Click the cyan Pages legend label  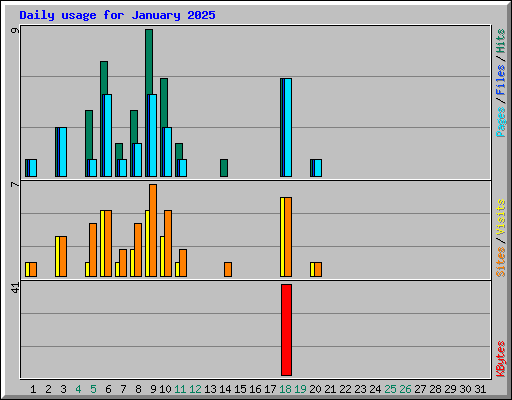coord(501,122)
